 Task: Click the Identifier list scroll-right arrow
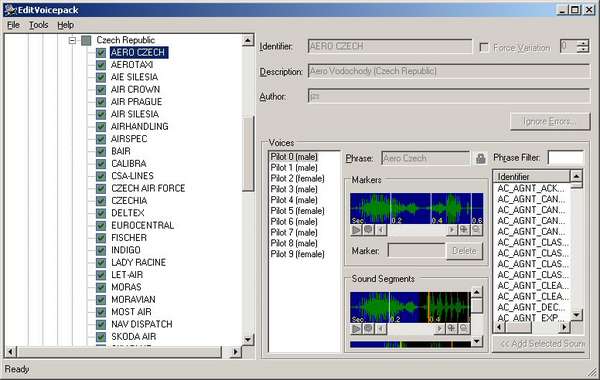[564, 327]
